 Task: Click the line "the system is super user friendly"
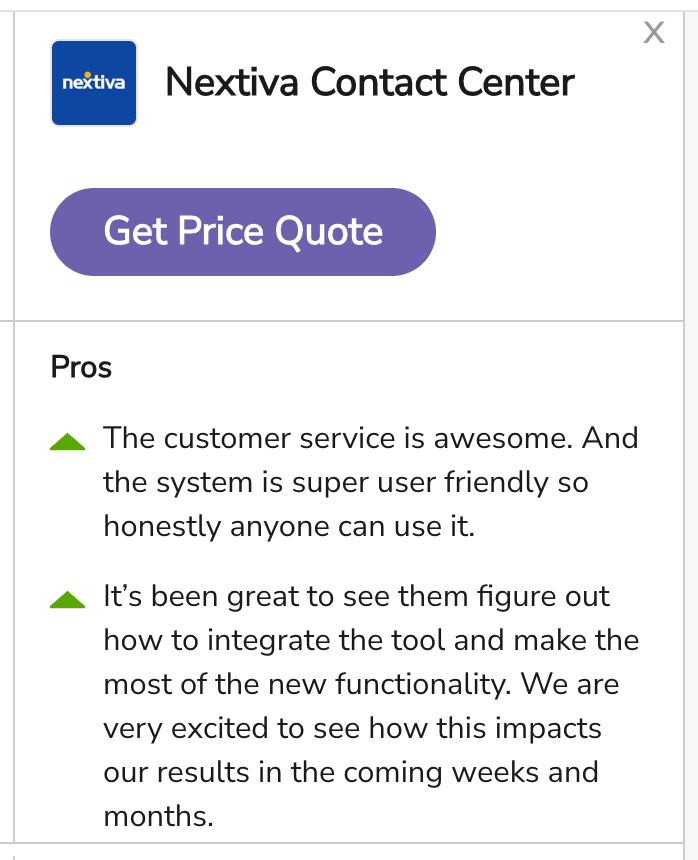pyautogui.click(x=345, y=482)
